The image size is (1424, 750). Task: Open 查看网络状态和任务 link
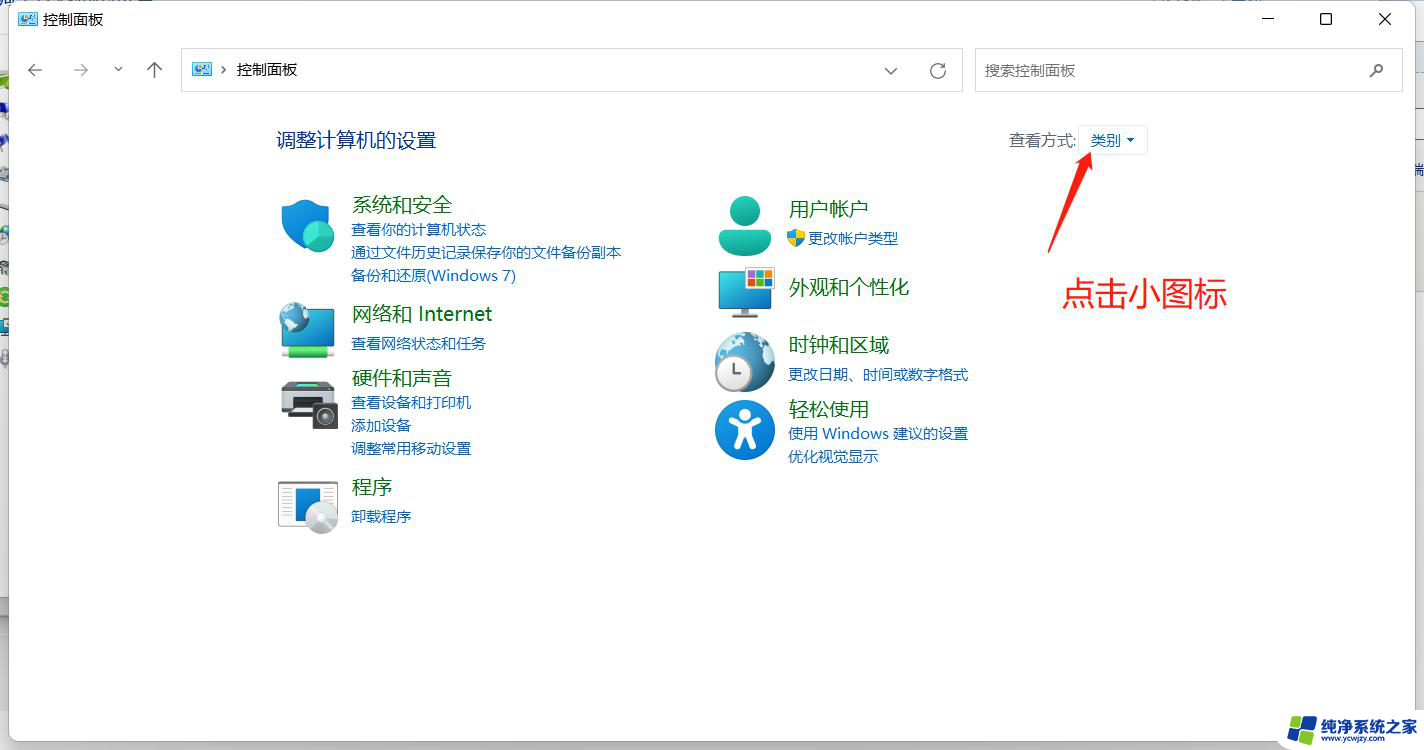(418, 343)
